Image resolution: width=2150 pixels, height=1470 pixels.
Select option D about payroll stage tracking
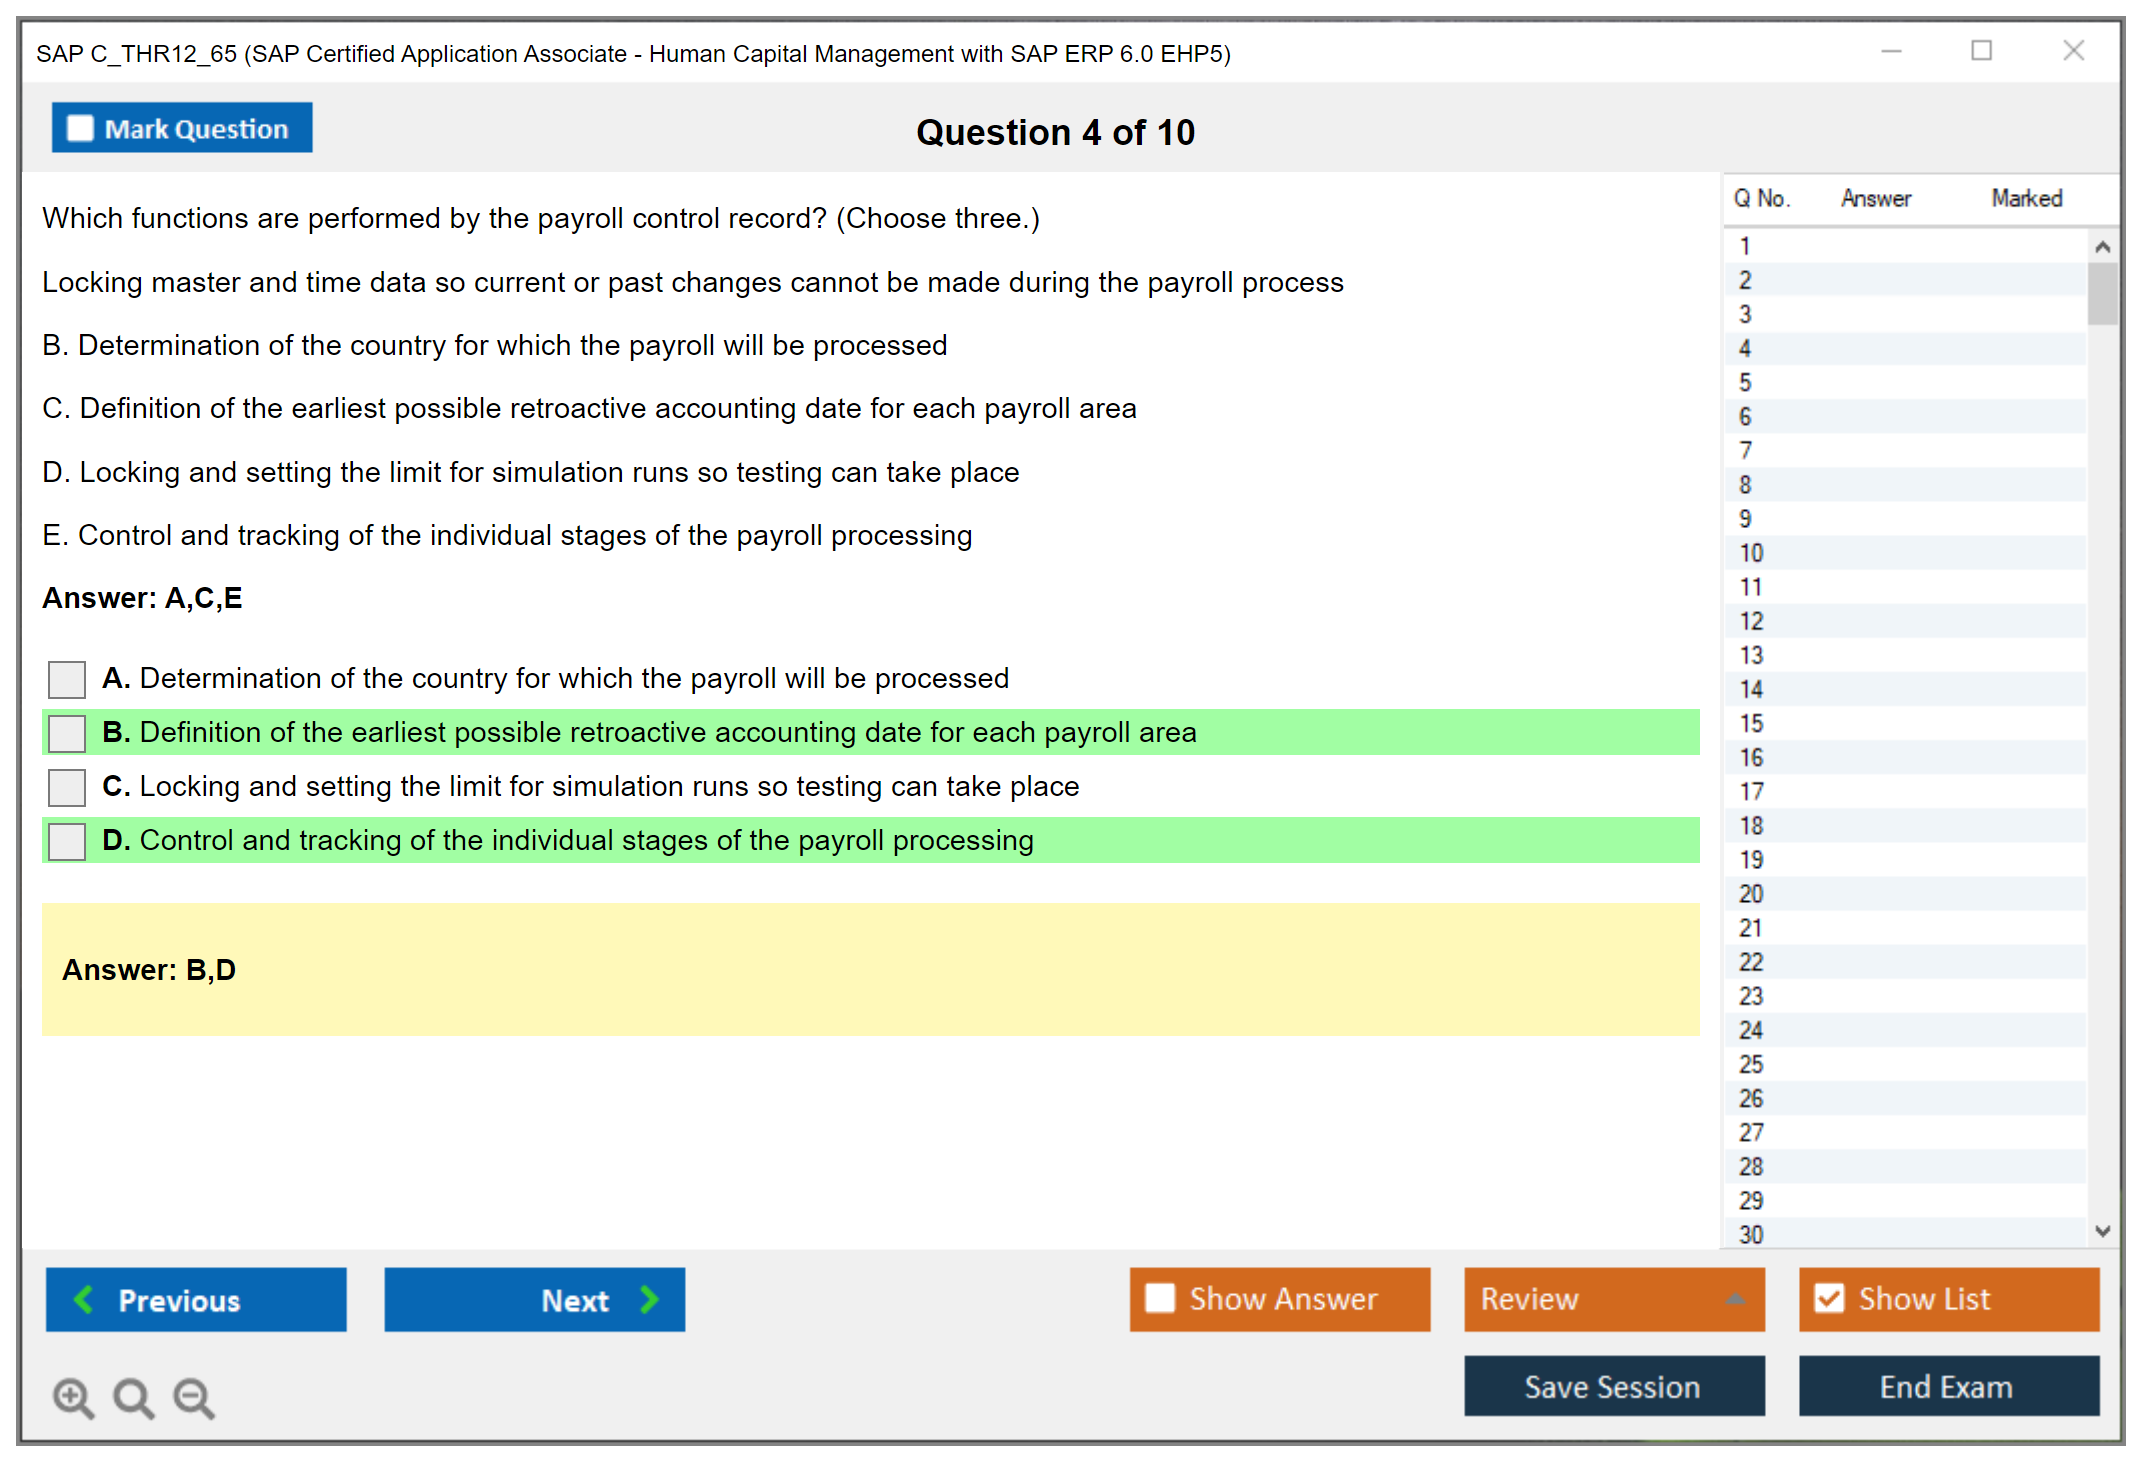pos(67,841)
